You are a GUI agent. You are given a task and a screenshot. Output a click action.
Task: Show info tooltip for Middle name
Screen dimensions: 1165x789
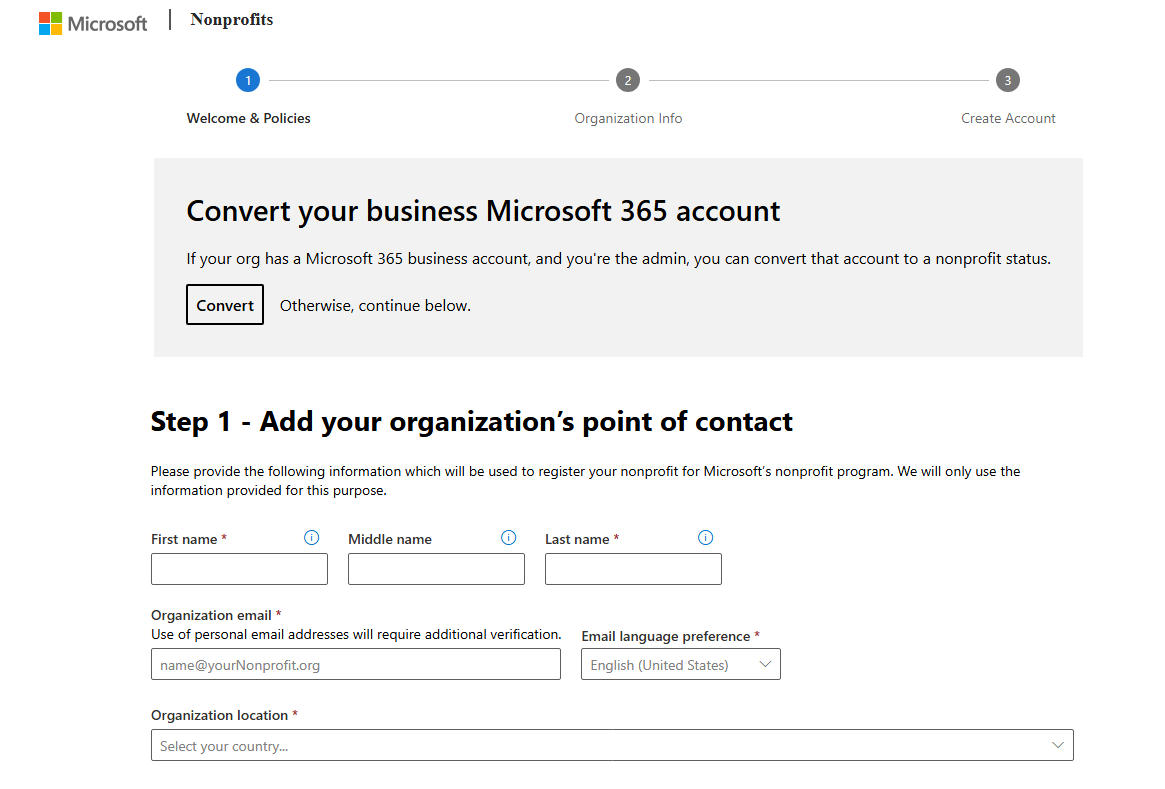[x=508, y=538]
